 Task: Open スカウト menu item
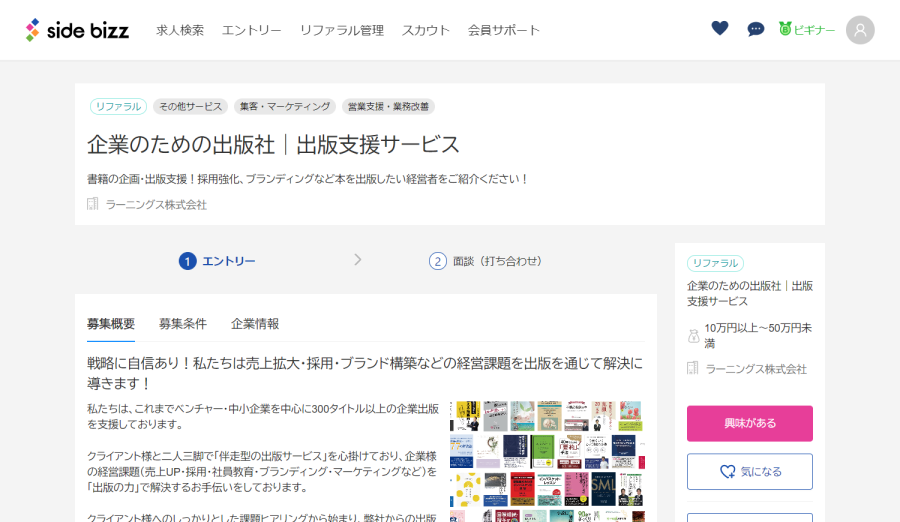(425, 30)
